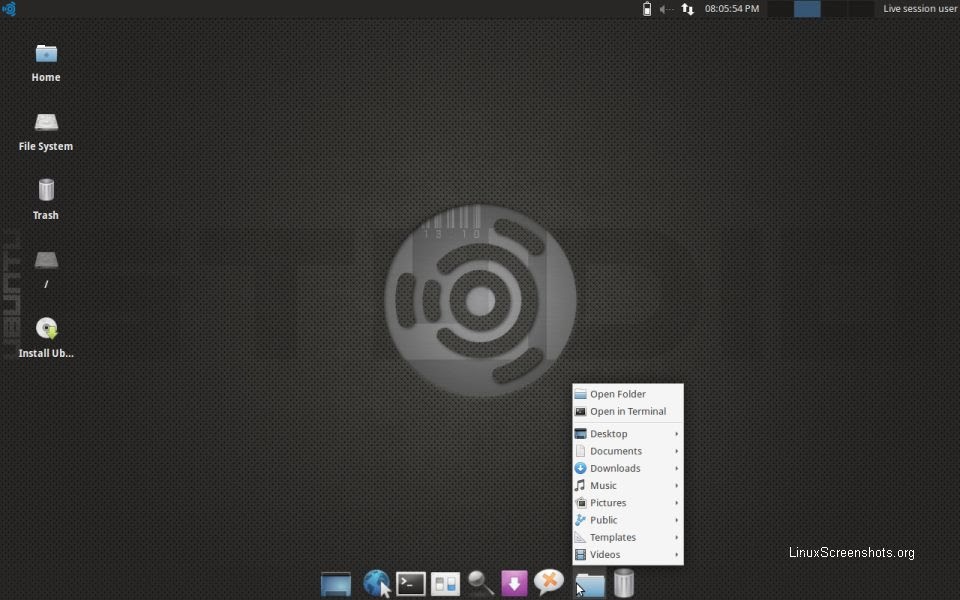Open the trash can icon in dock
The width and height of the screenshot is (960, 600).
(x=624, y=583)
